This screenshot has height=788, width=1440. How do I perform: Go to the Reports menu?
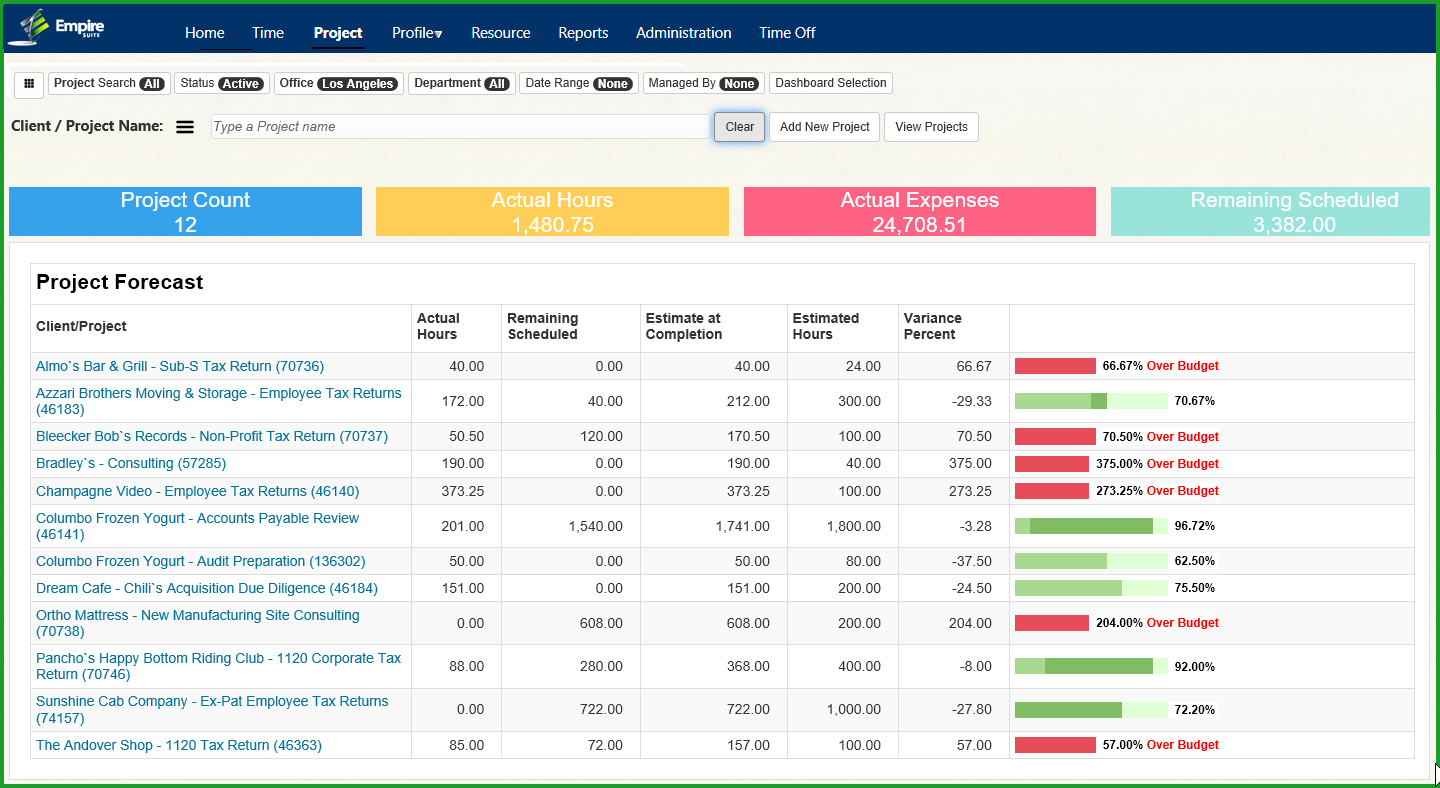point(583,33)
